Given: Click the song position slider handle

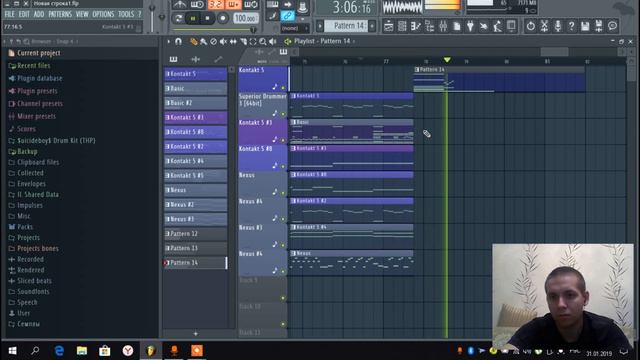Looking at the screenshot, I should pos(253,30).
